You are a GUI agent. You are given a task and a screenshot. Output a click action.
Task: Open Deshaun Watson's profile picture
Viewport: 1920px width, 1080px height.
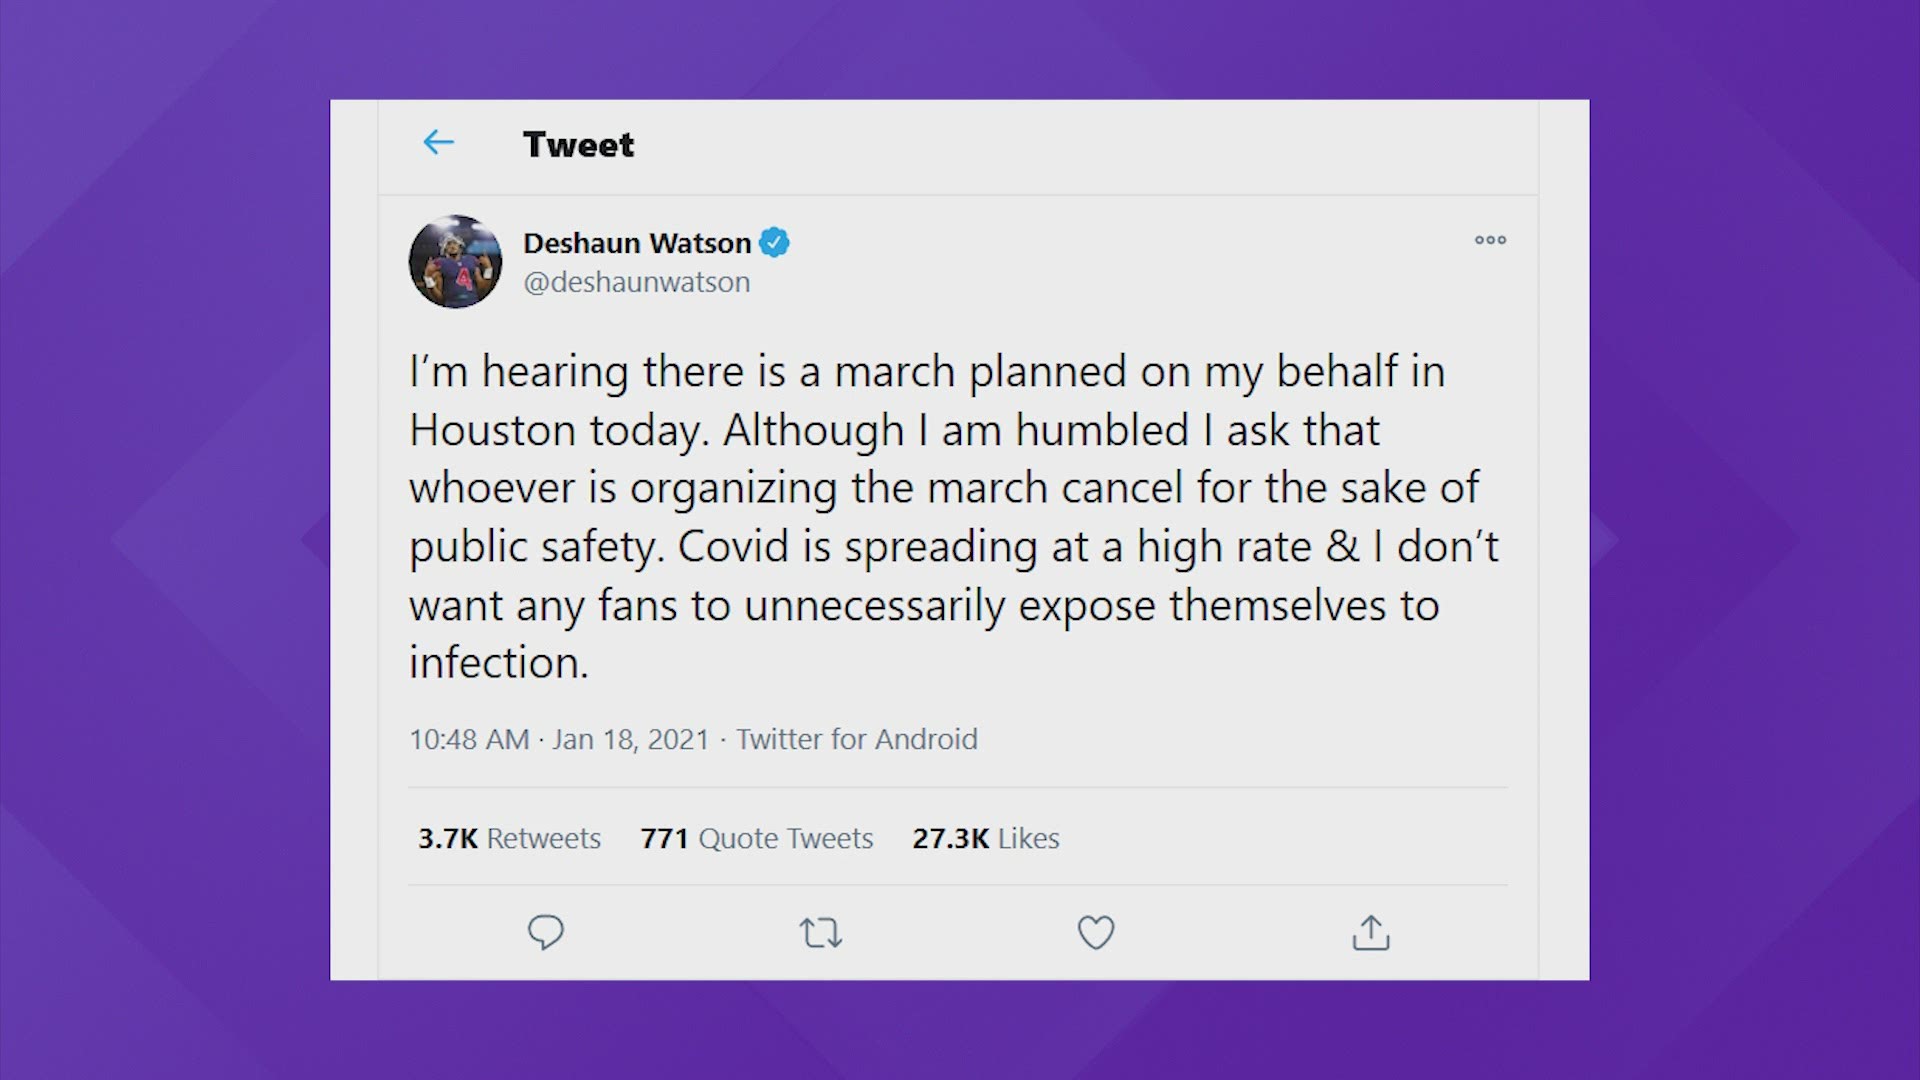[x=456, y=262]
